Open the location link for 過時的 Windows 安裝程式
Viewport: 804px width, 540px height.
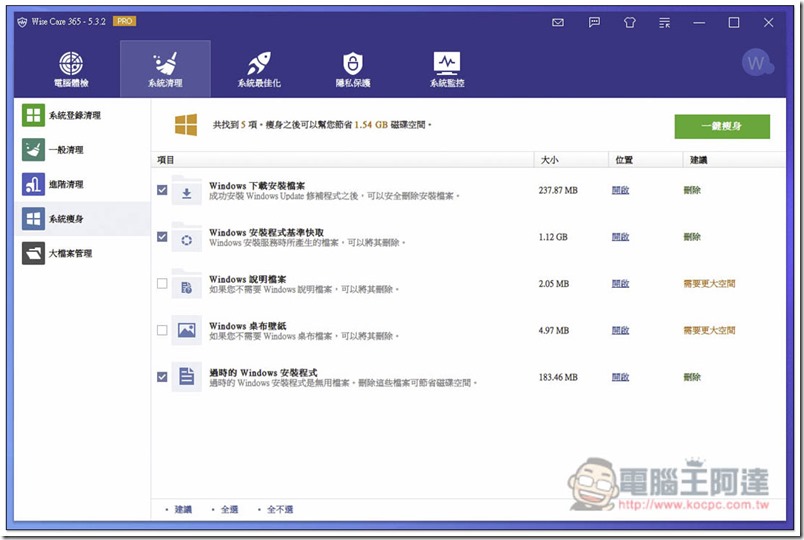click(x=620, y=377)
